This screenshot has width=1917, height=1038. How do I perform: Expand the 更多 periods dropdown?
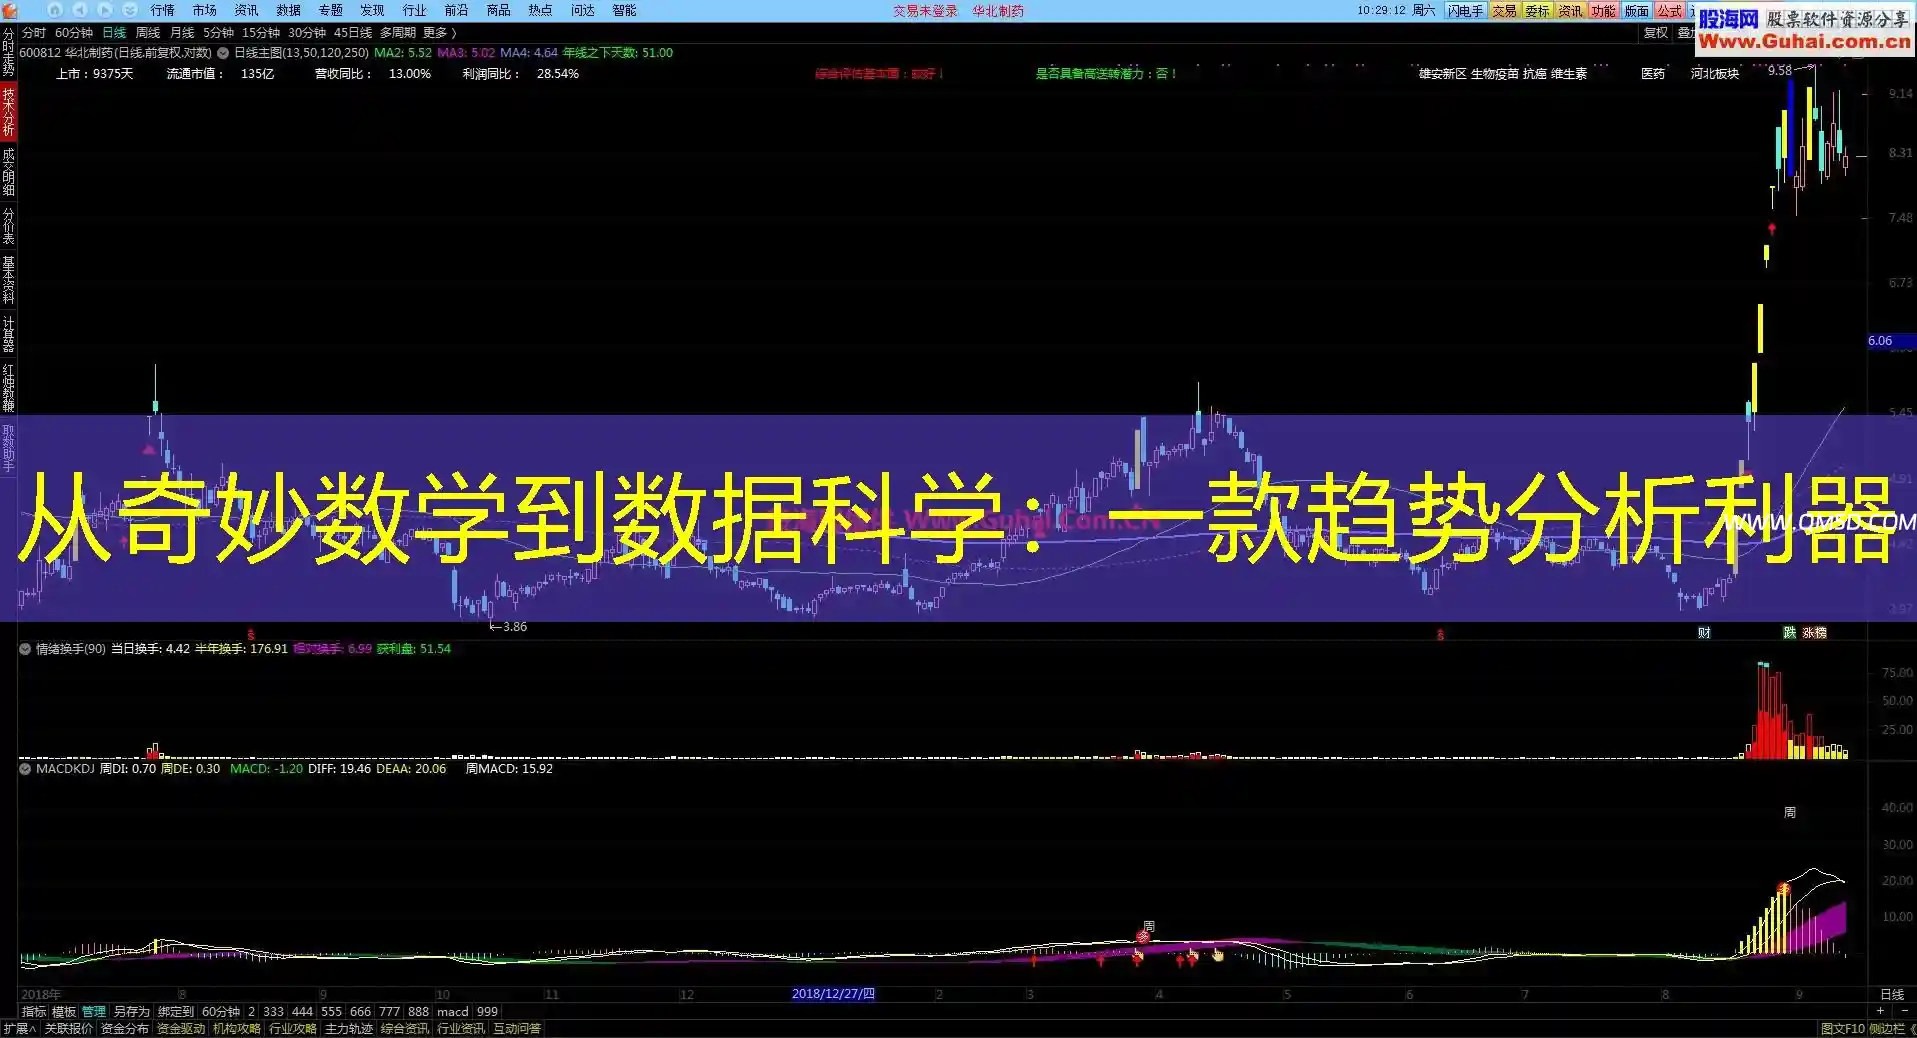439,33
